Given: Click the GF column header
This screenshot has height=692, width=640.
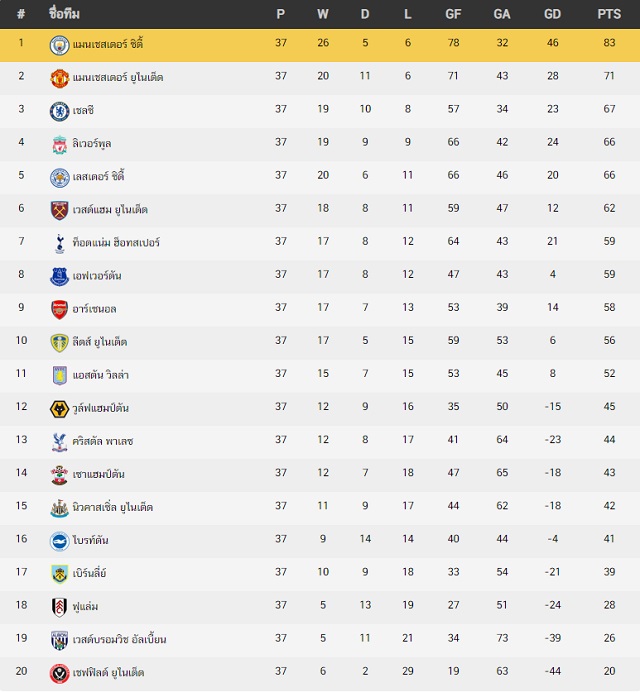Looking at the screenshot, I should point(453,14).
